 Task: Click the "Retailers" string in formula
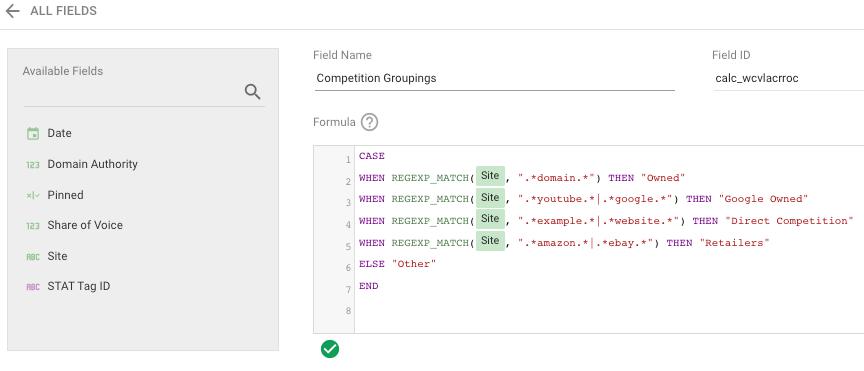pos(735,243)
